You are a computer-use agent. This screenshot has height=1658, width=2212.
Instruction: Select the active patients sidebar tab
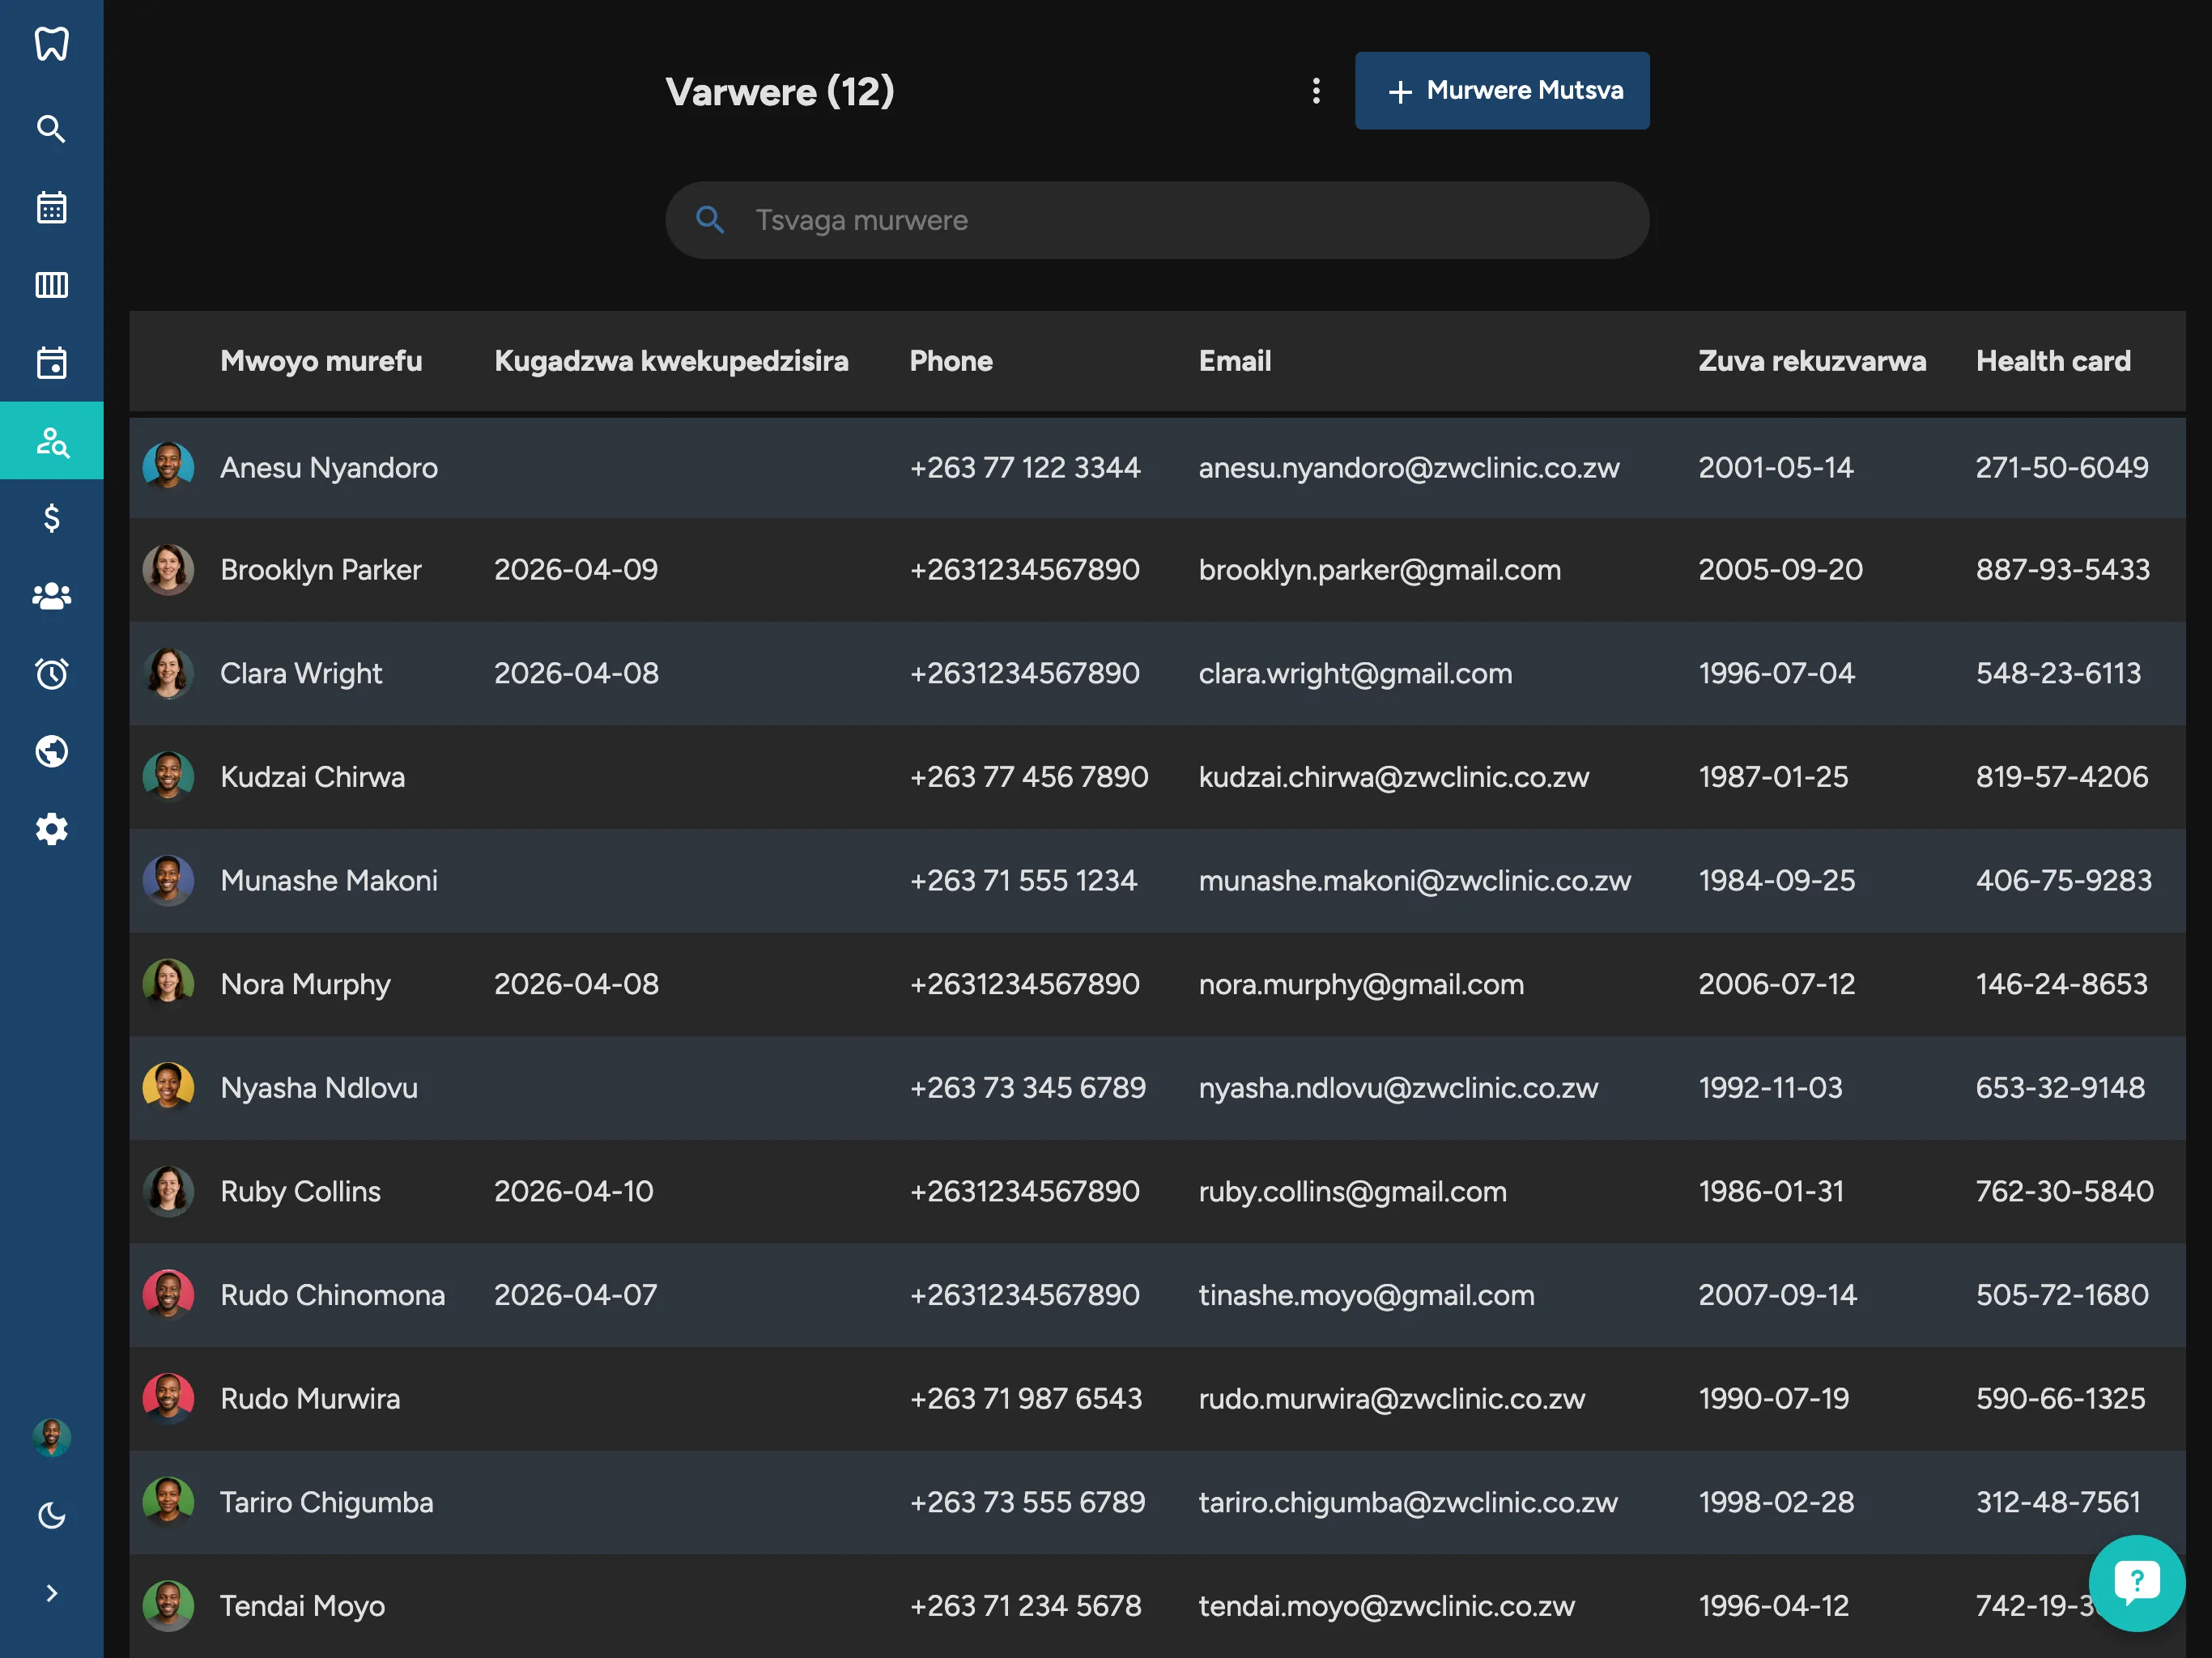pyautogui.click(x=51, y=440)
